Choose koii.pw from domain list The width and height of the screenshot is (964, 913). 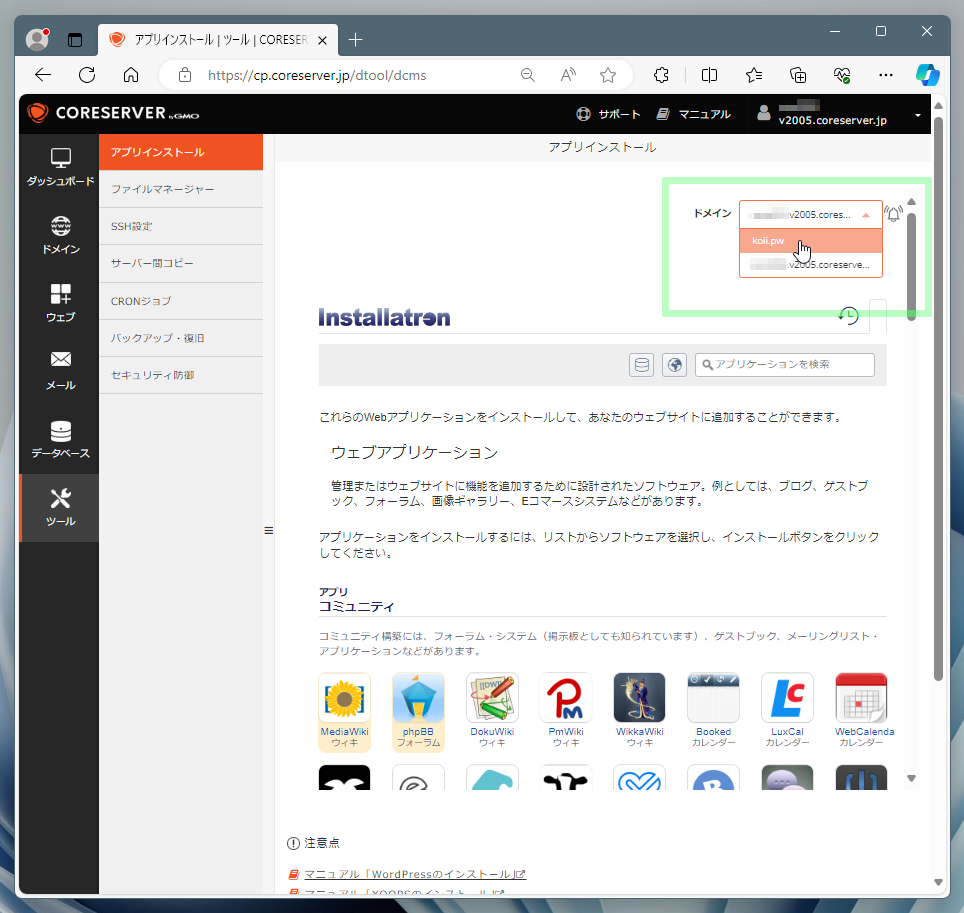click(x=810, y=240)
